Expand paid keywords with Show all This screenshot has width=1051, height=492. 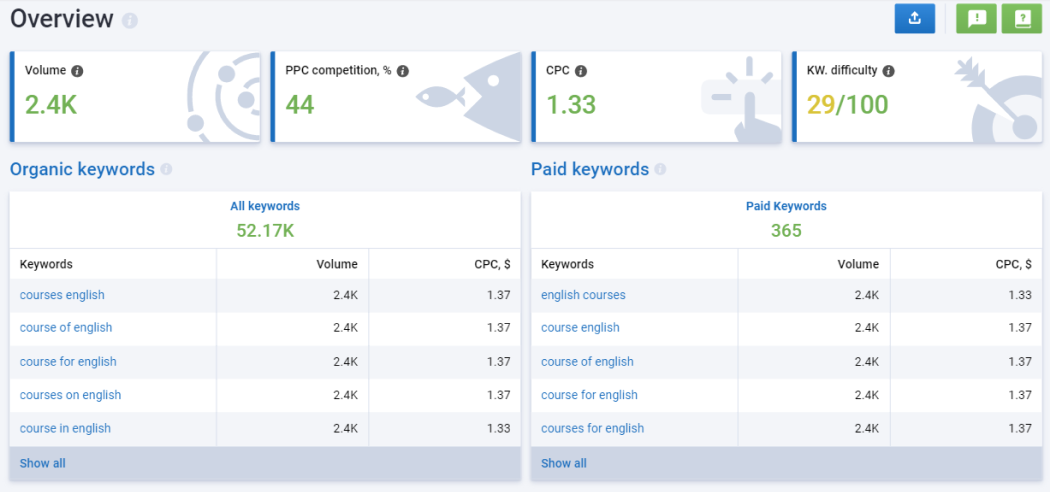pos(564,463)
